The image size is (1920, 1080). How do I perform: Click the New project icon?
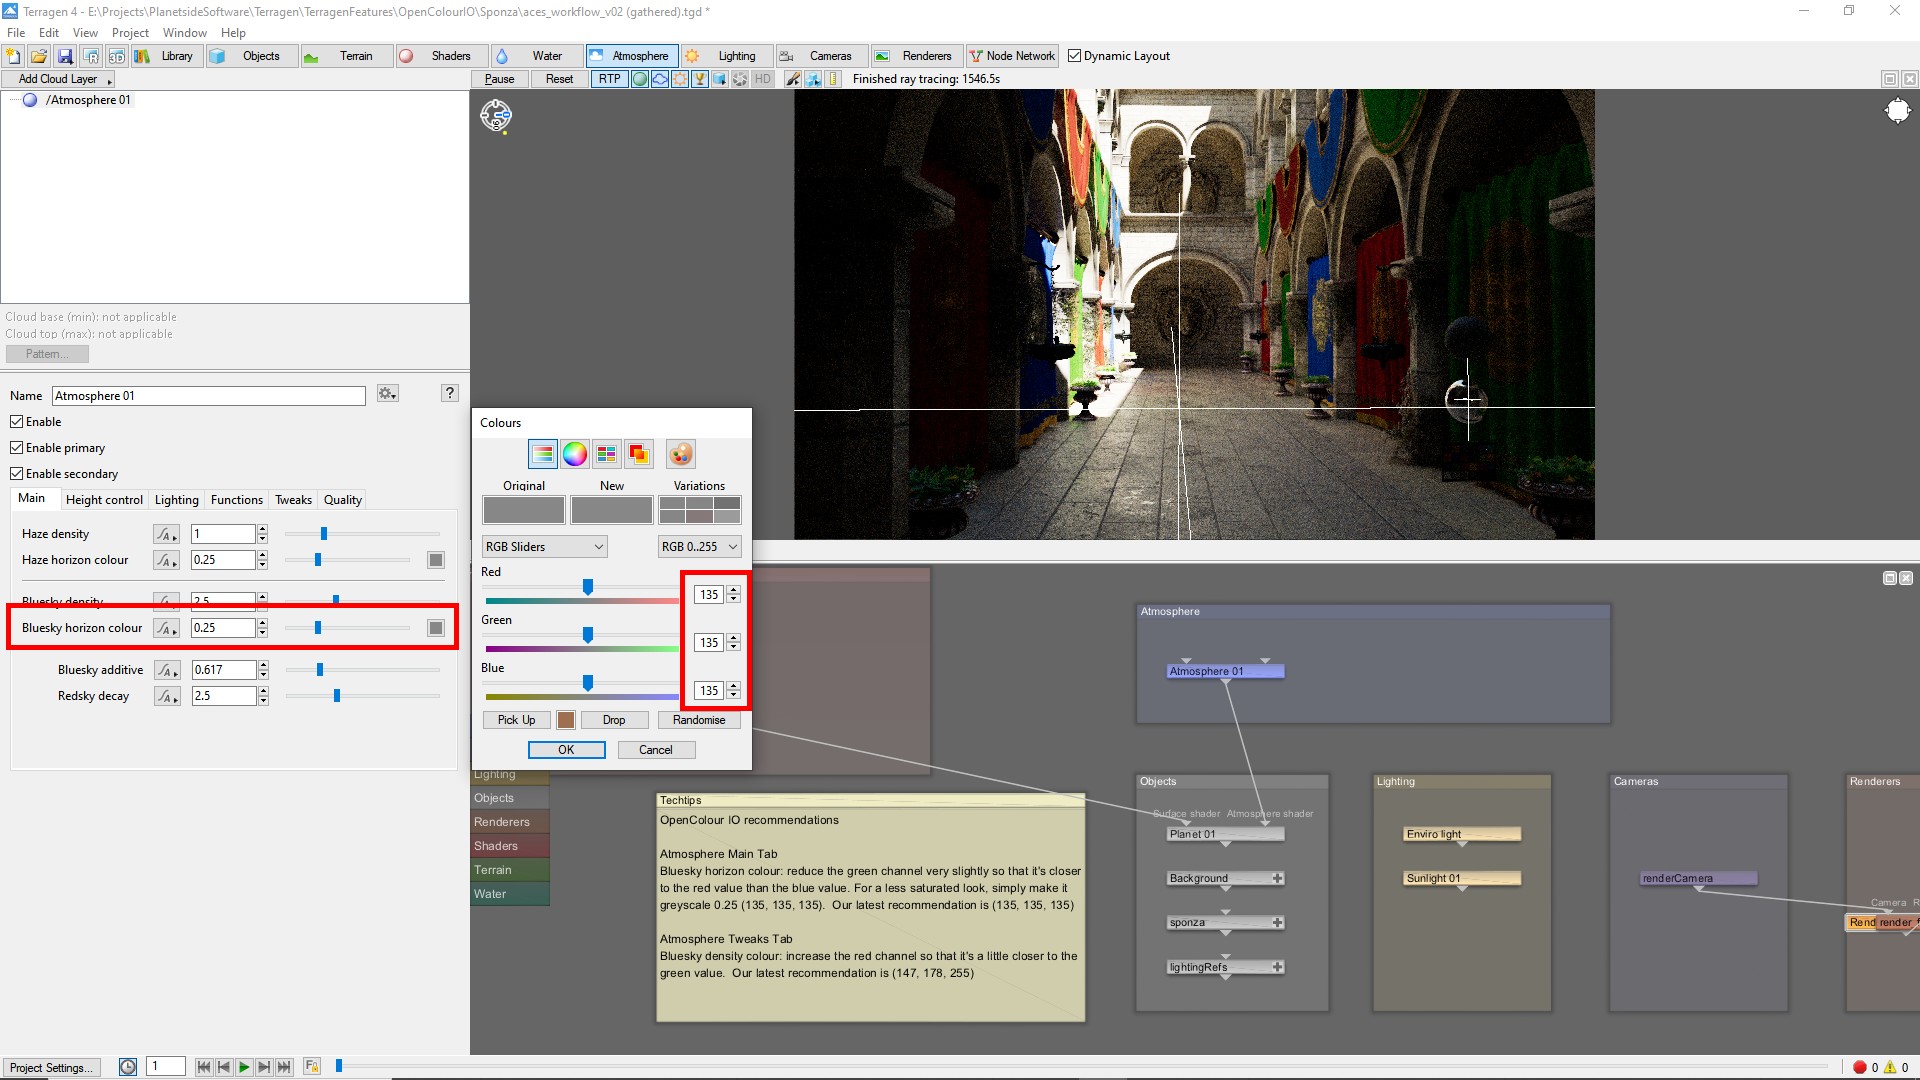coord(14,56)
